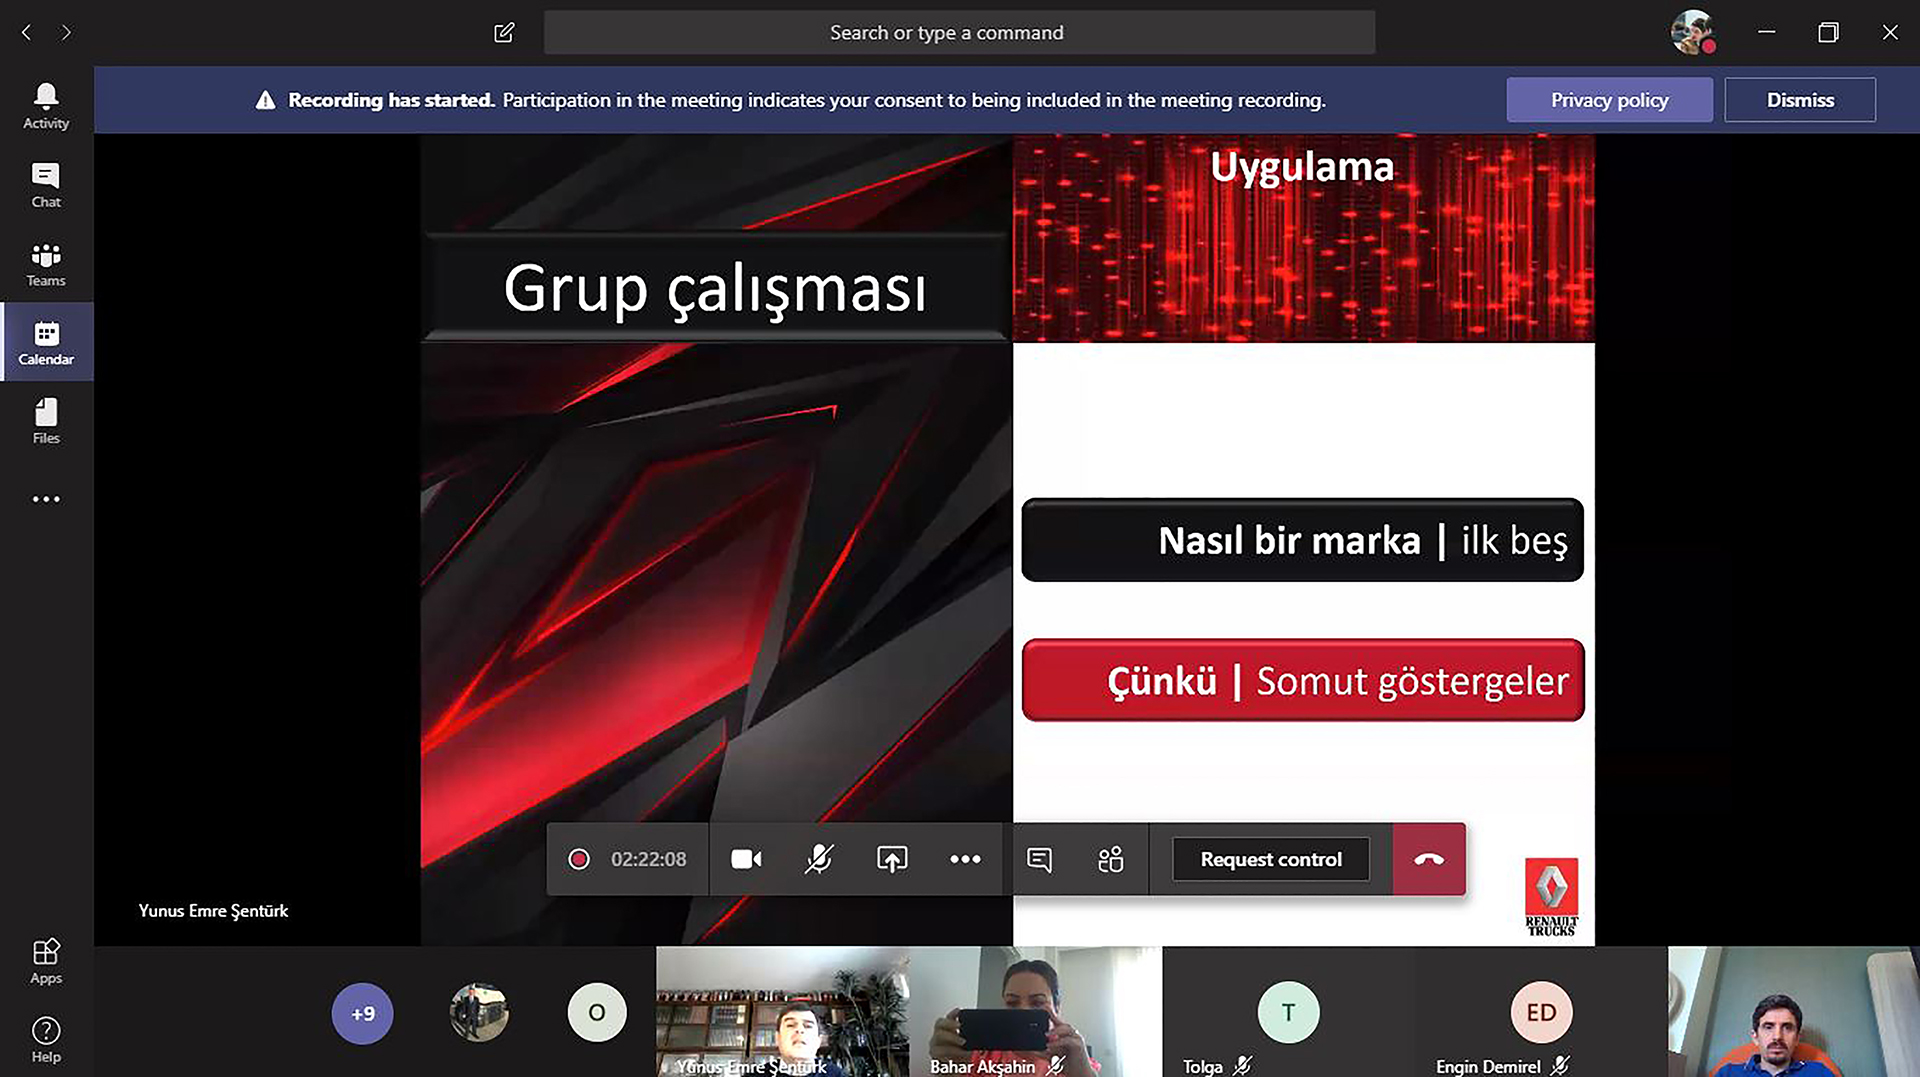1920x1077 pixels.
Task: Open Chat from the left sidebar
Action: coord(45,183)
